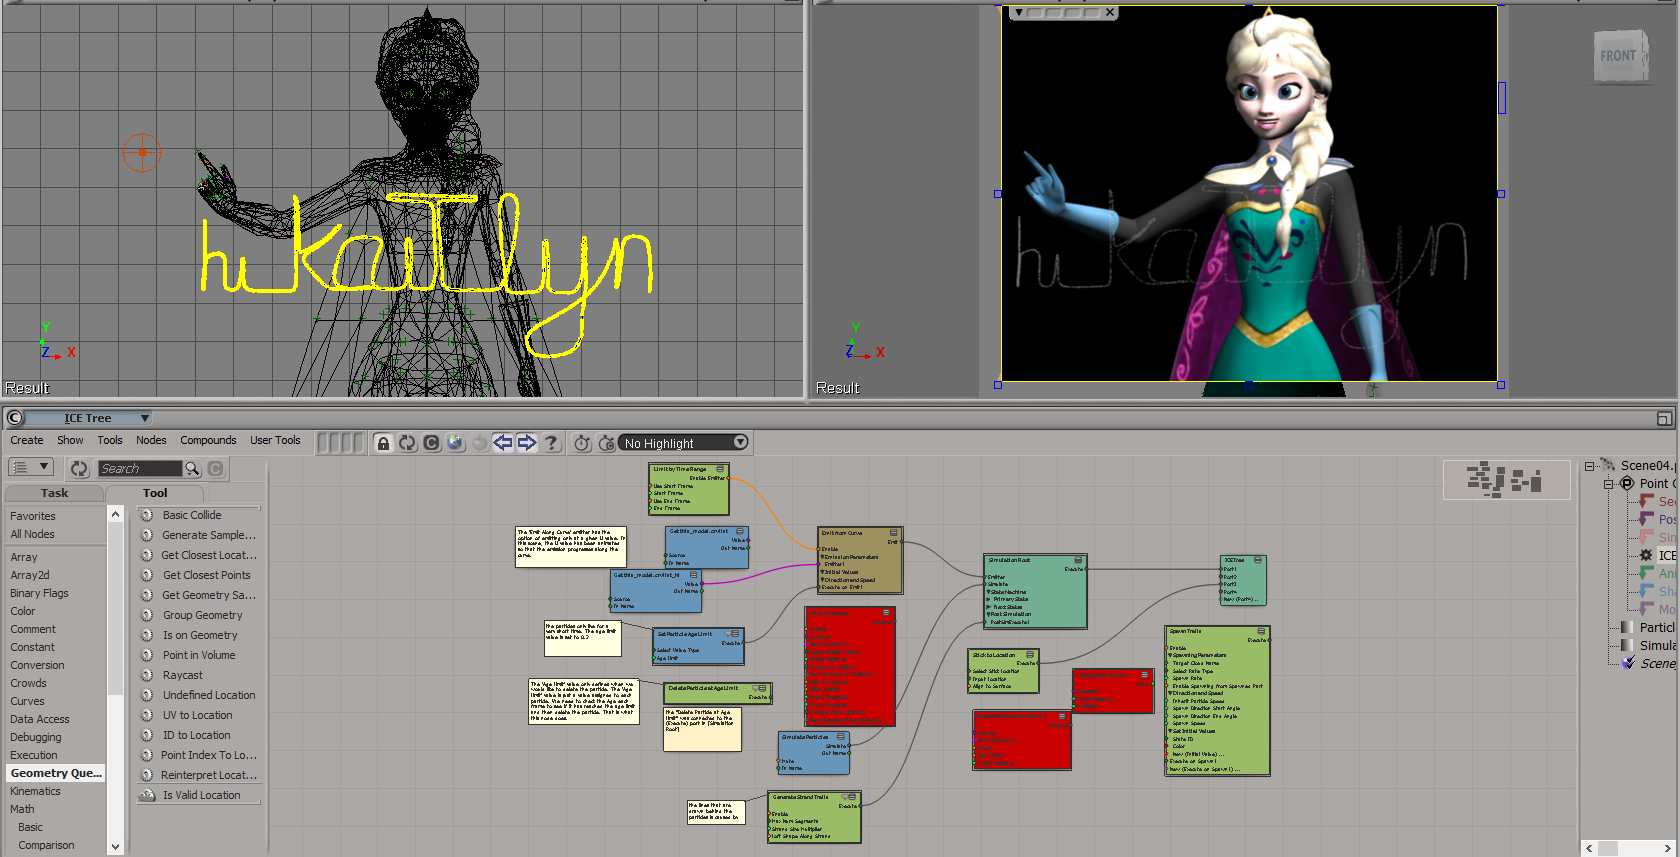Click the circular C icon left of ICE Tree
1680x857 pixels.
point(14,418)
